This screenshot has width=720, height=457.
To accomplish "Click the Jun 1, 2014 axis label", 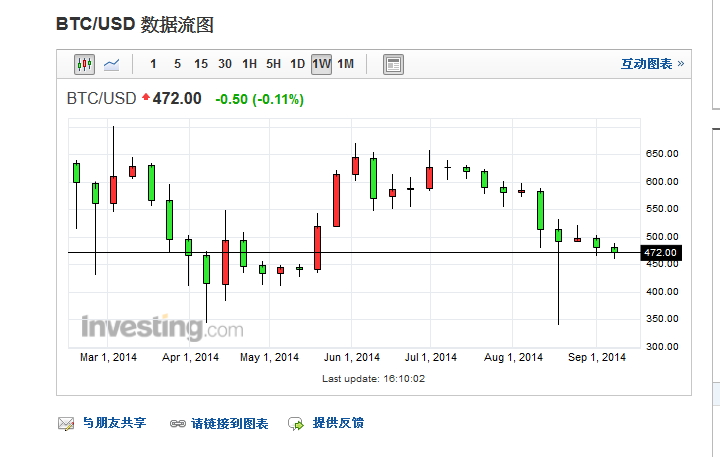I will pos(352,357).
